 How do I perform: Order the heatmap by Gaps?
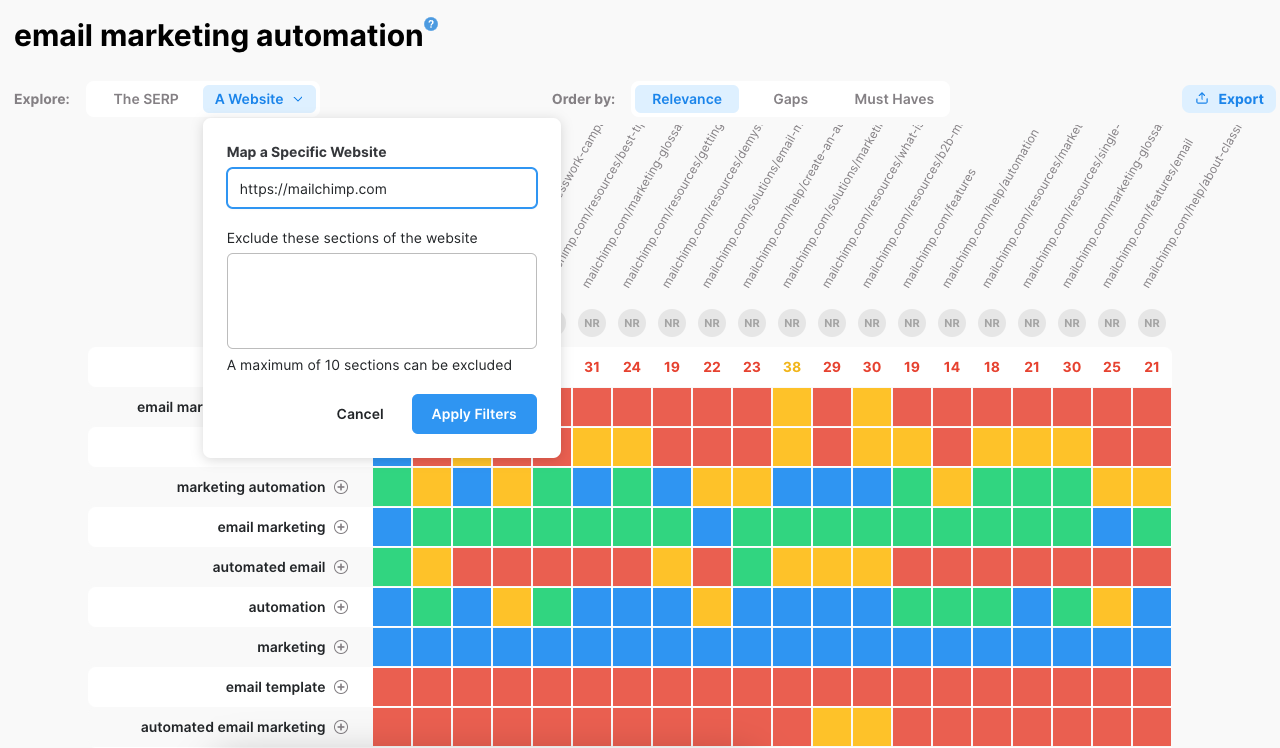[x=790, y=99]
